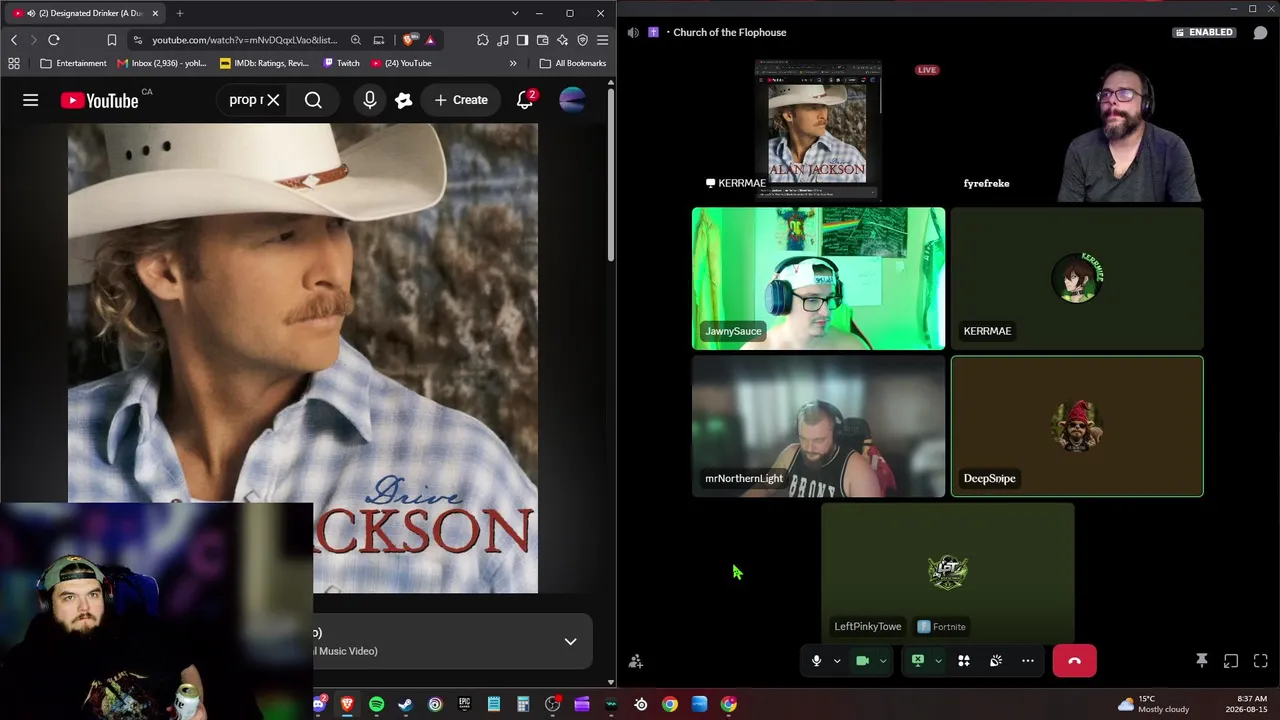This screenshot has width=1280, height=720.
Task: Invite friends to the voice channel
Action: 635,661
